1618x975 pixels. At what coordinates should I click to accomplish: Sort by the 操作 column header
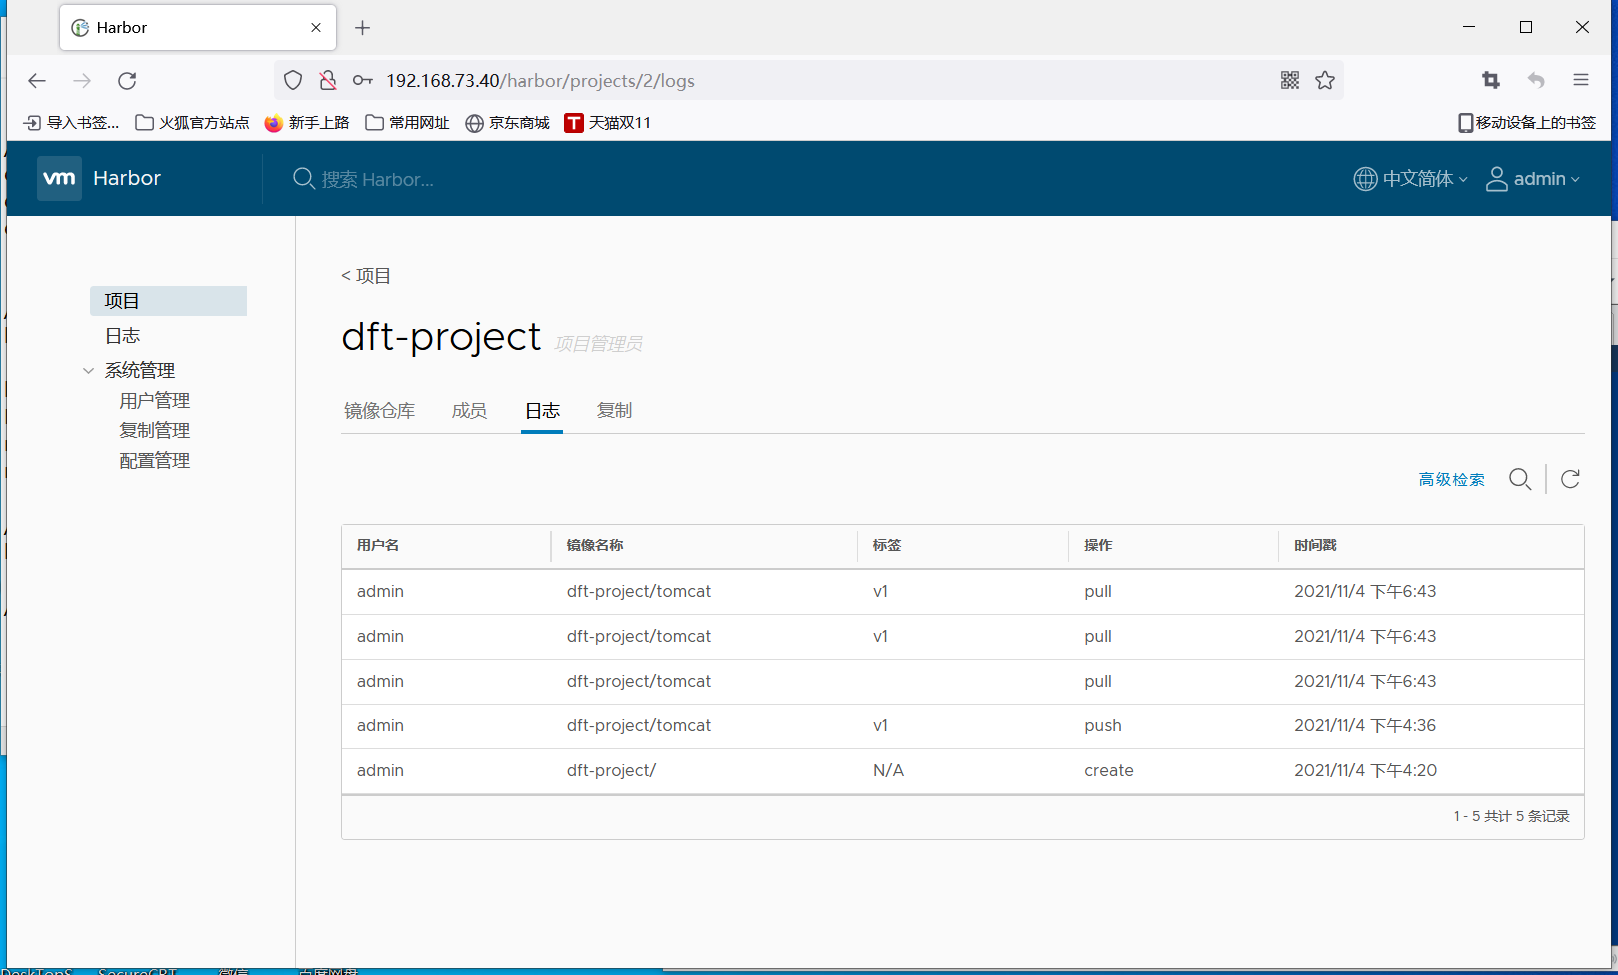click(1098, 546)
